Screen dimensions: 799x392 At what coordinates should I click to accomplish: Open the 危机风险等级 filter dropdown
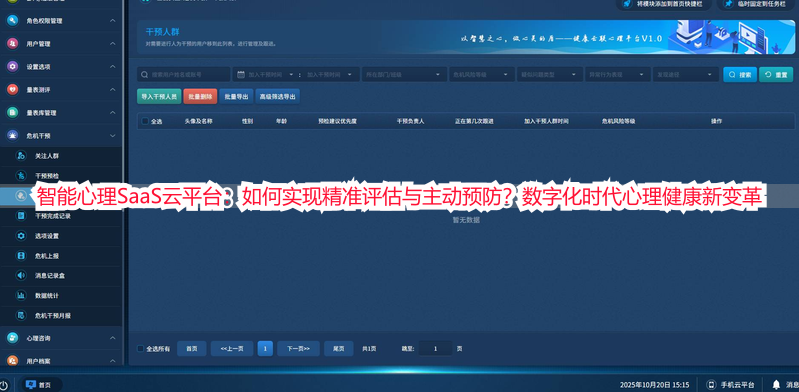(x=482, y=74)
